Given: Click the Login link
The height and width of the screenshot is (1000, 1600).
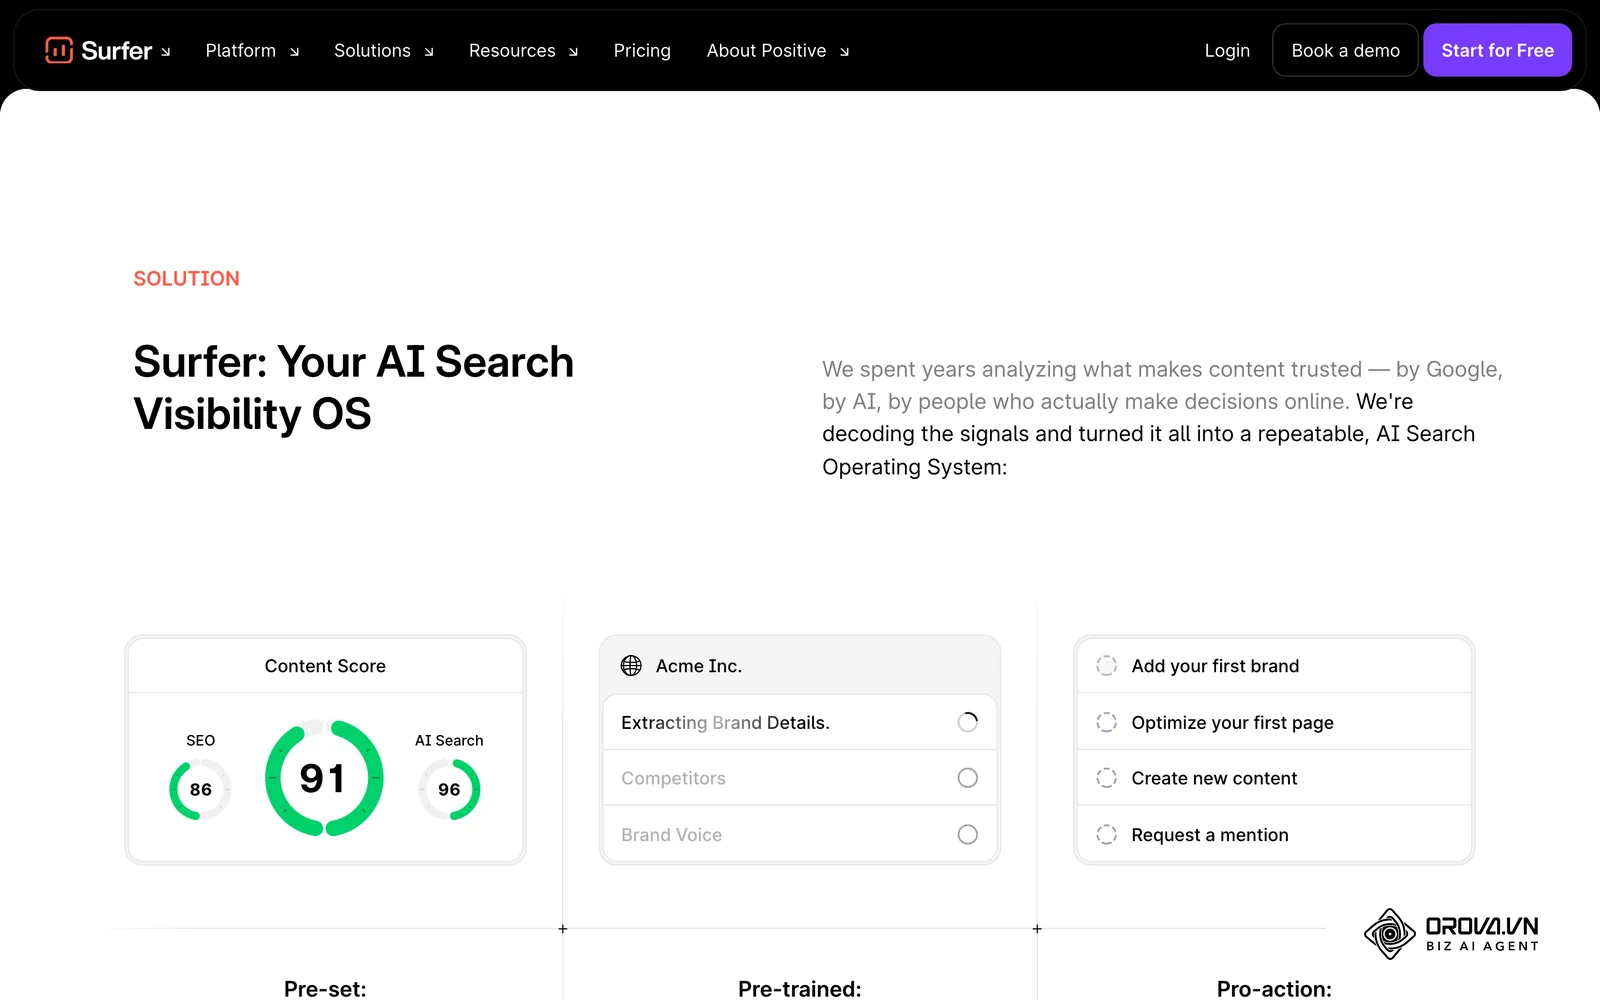Looking at the screenshot, I should pyautogui.click(x=1227, y=50).
